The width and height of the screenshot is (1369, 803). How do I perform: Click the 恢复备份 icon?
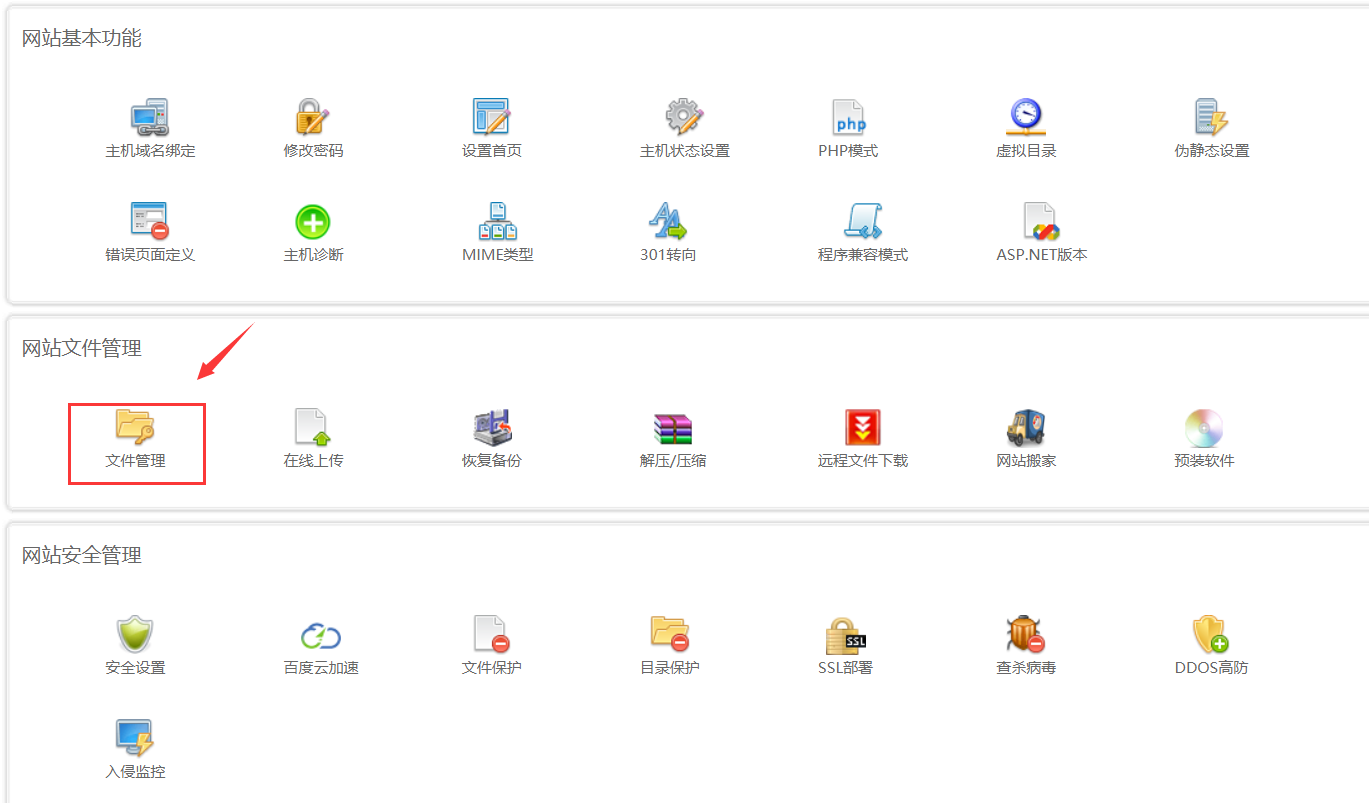[x=491, y=427]
